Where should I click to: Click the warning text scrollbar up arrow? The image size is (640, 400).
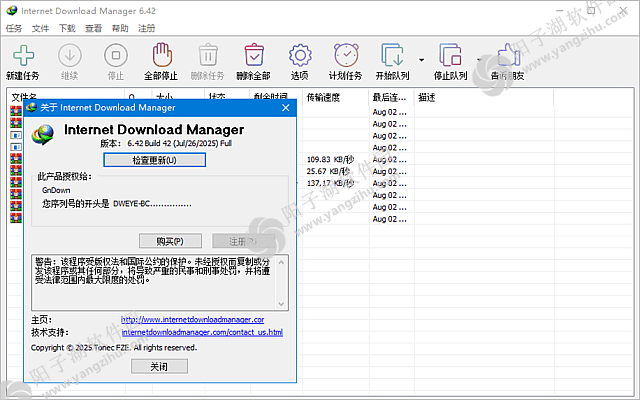281,262
